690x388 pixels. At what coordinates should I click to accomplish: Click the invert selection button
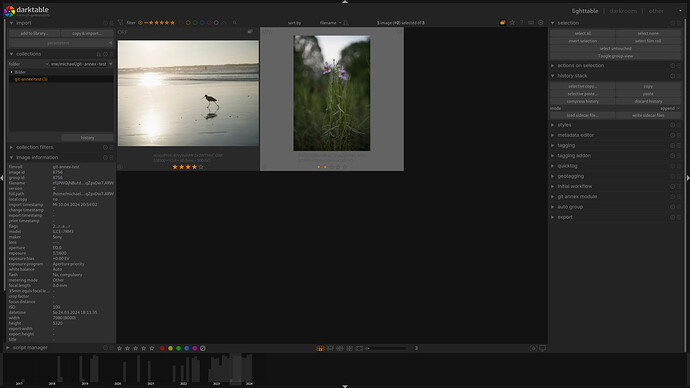click(583, 41)
